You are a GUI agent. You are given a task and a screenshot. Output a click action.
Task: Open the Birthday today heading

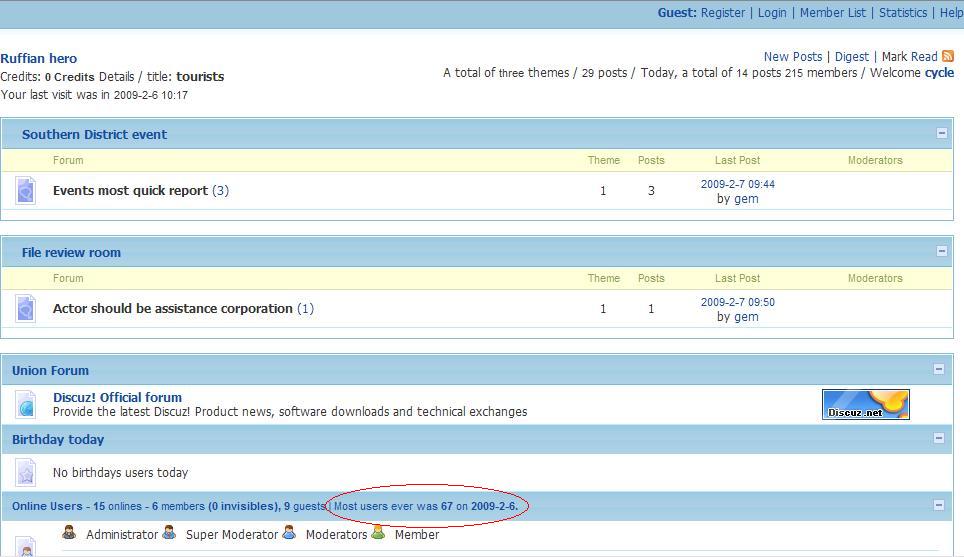click(x=58, y=440)
